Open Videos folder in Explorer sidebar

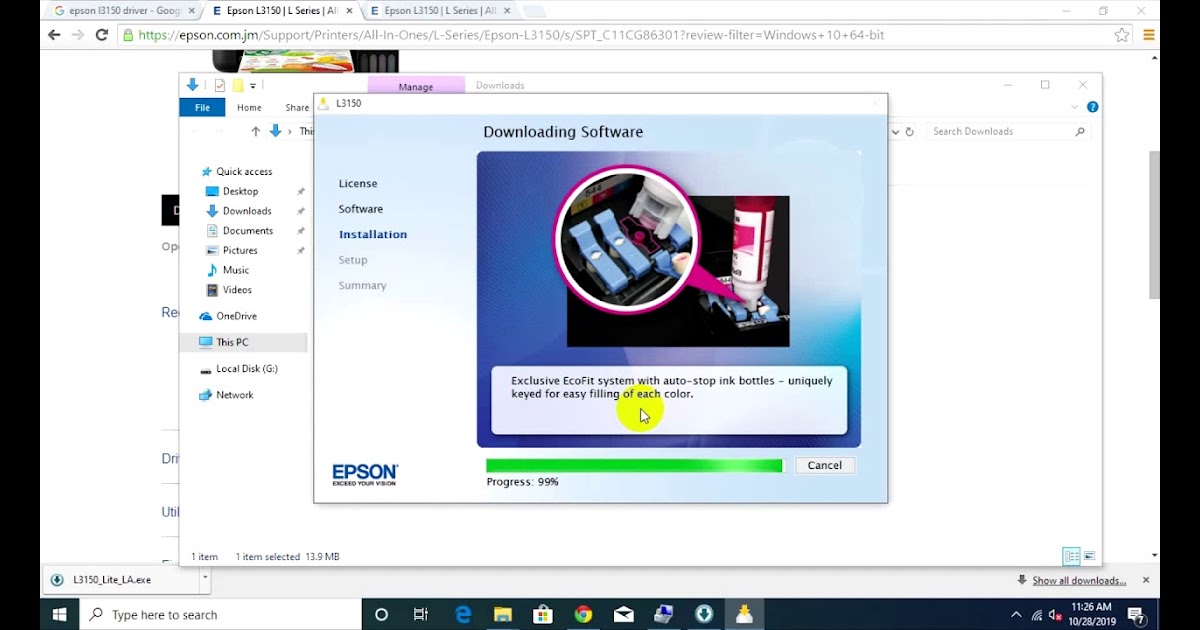237,290
